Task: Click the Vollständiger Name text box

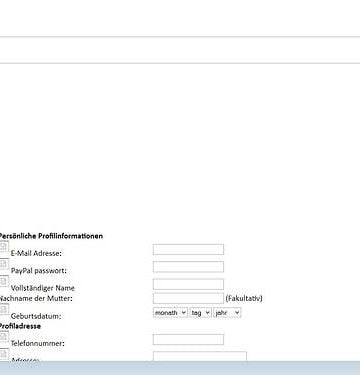Action: [x=188, y=284]
